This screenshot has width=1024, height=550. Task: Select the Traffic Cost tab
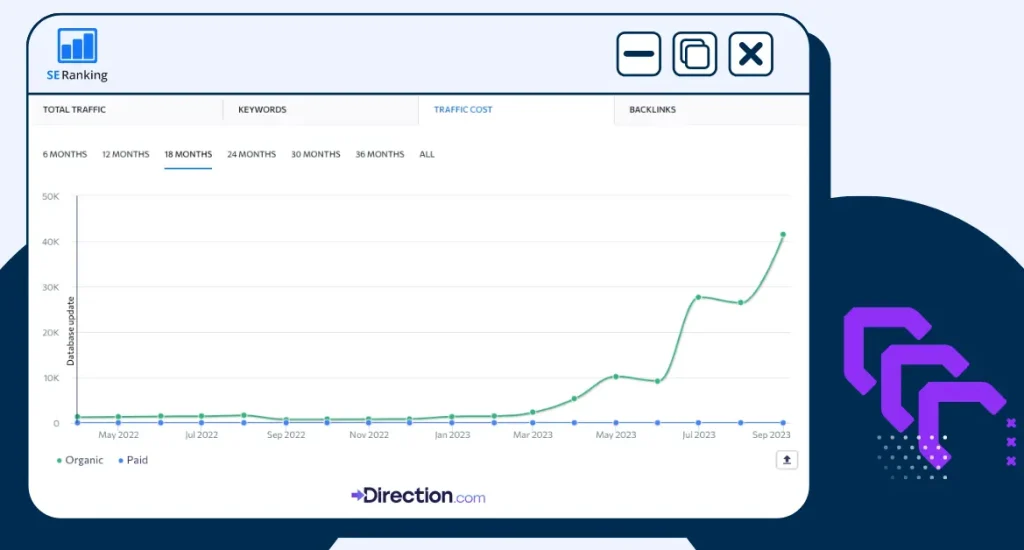[x=463, y=110]
